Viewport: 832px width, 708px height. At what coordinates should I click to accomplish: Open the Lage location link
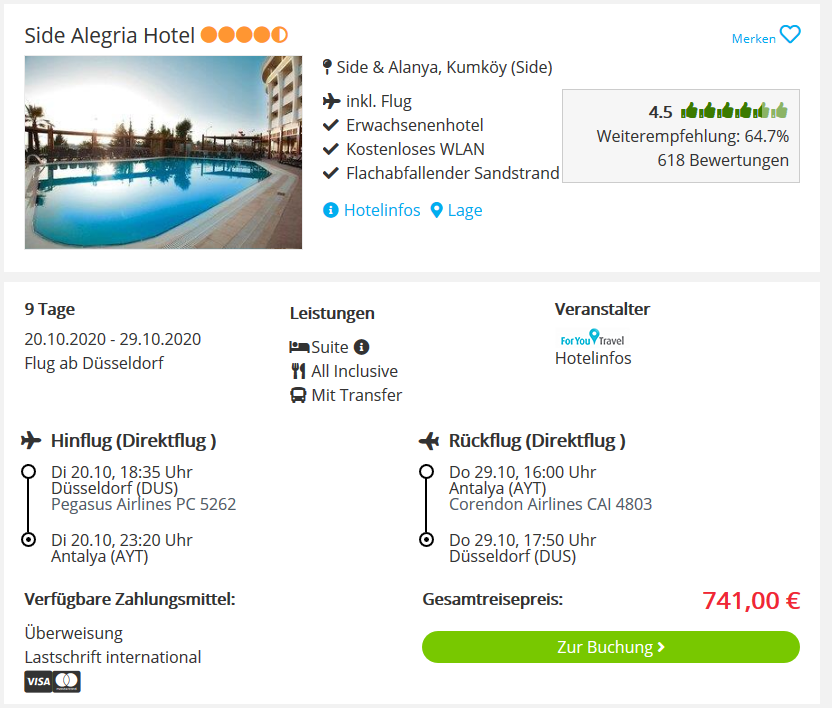point(465,211)
